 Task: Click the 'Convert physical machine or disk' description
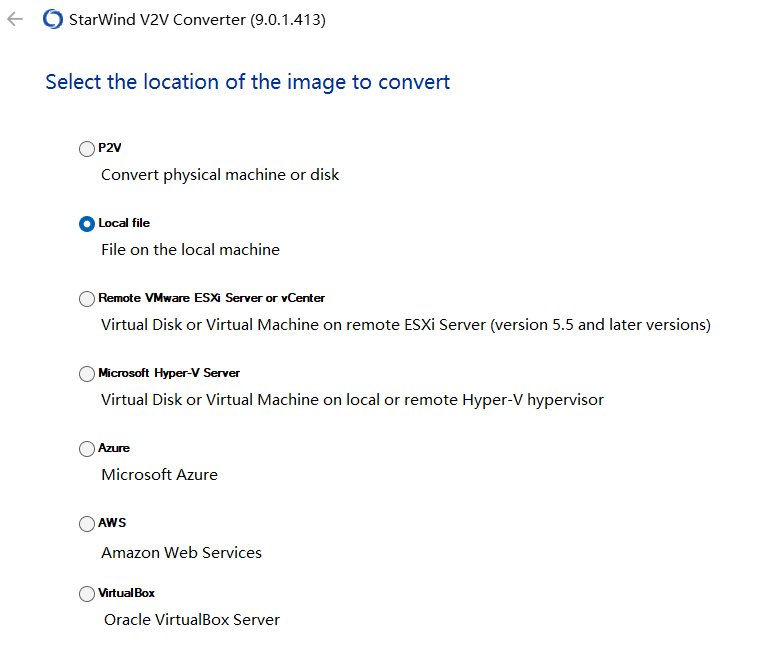coord(220,175)
